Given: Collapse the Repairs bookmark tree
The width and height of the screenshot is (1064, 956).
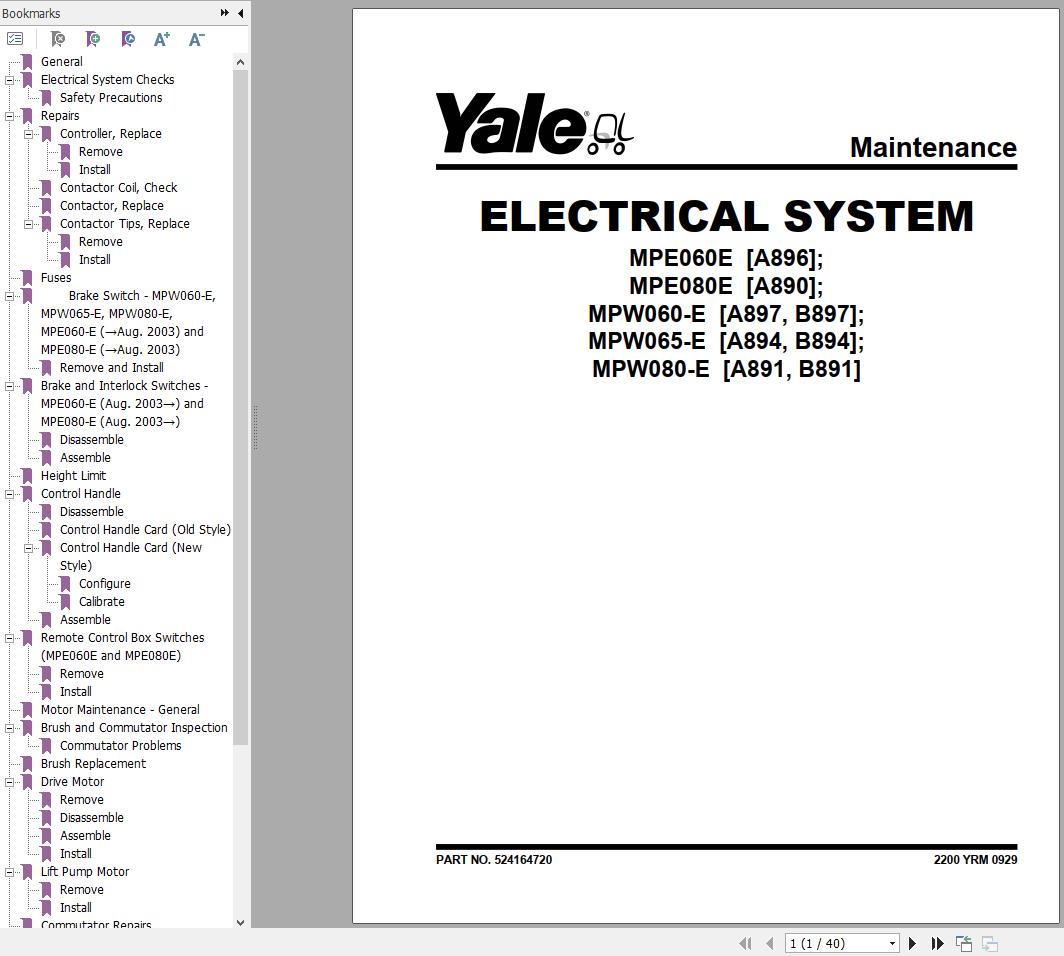Looking at the screenshot, I should pos(10,115).
